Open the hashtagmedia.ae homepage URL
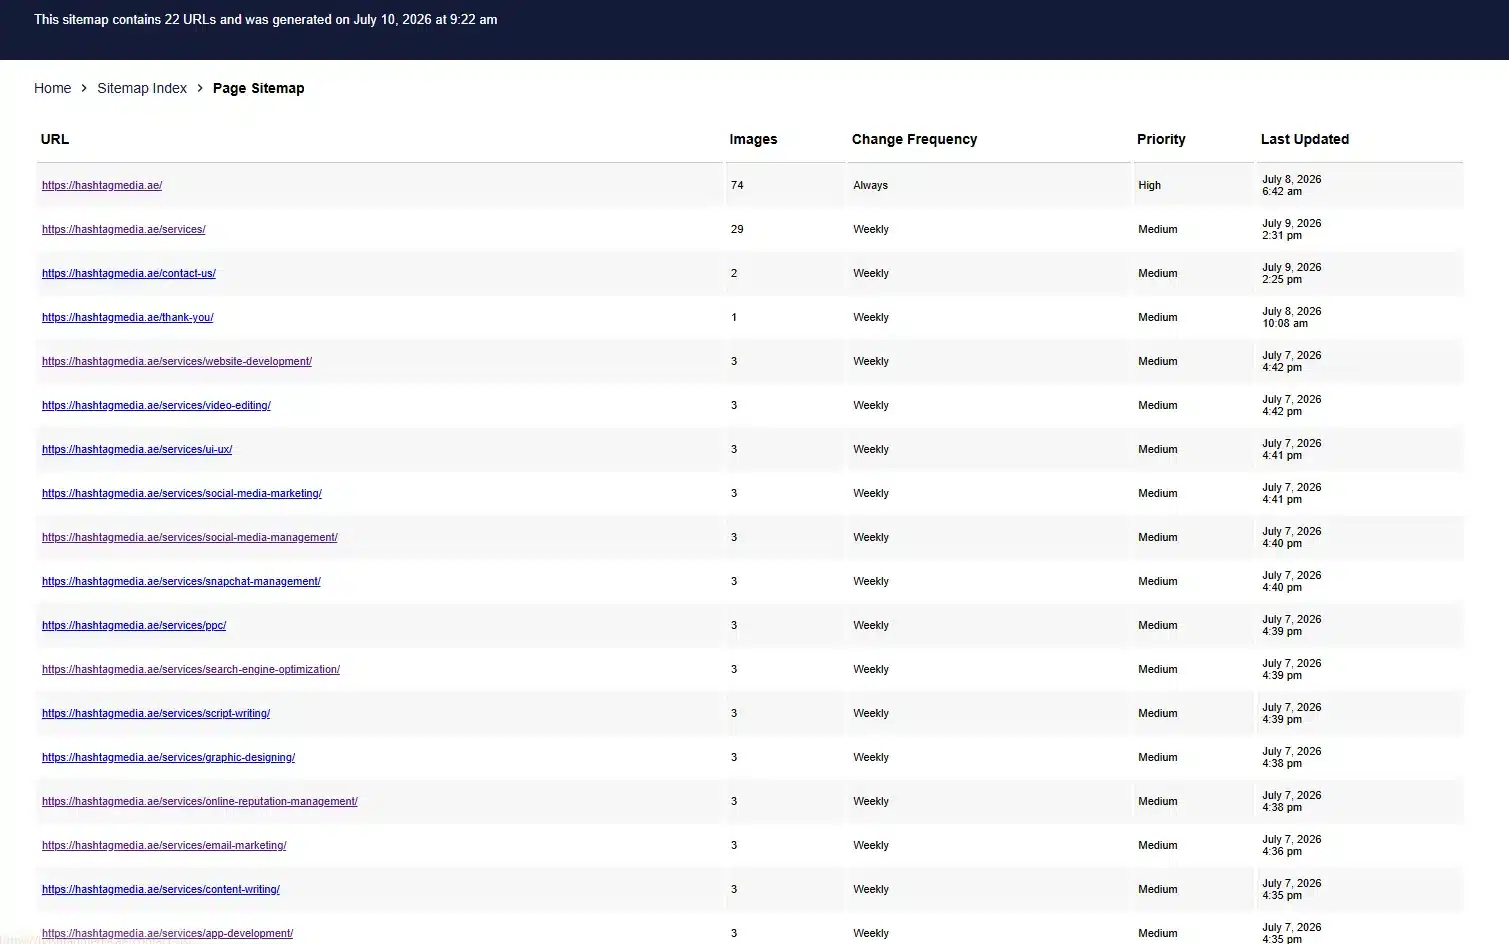Viewport: 1509px width, 944px height. (x=102, y=185)
